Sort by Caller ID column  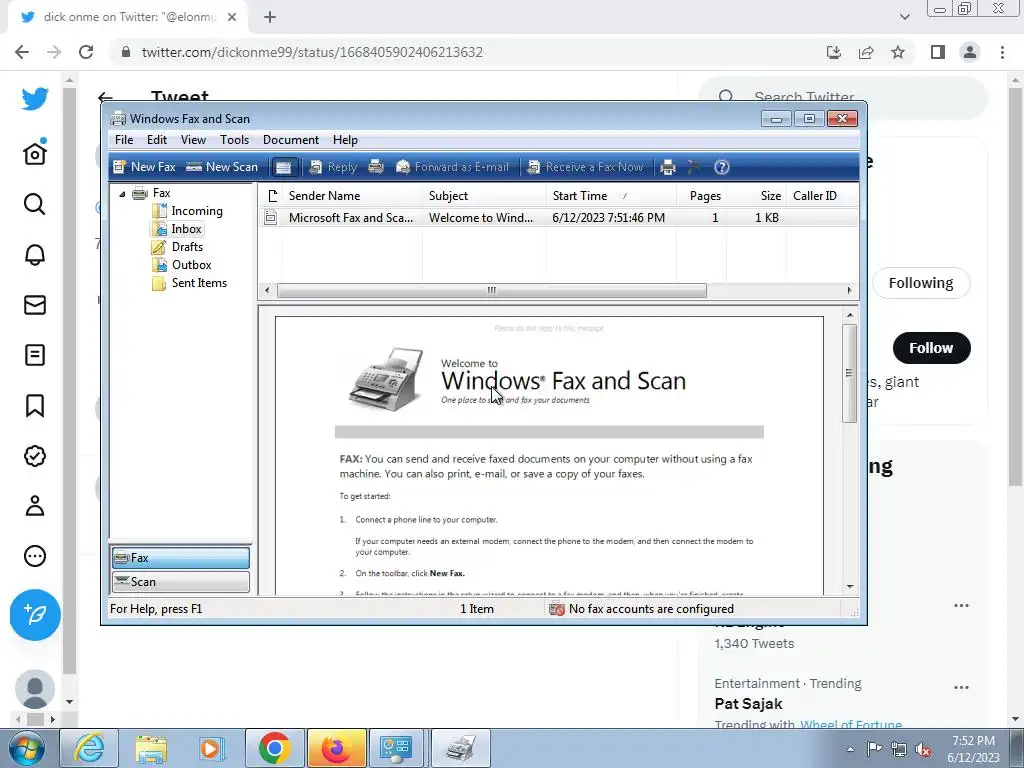tap(822, 196)
